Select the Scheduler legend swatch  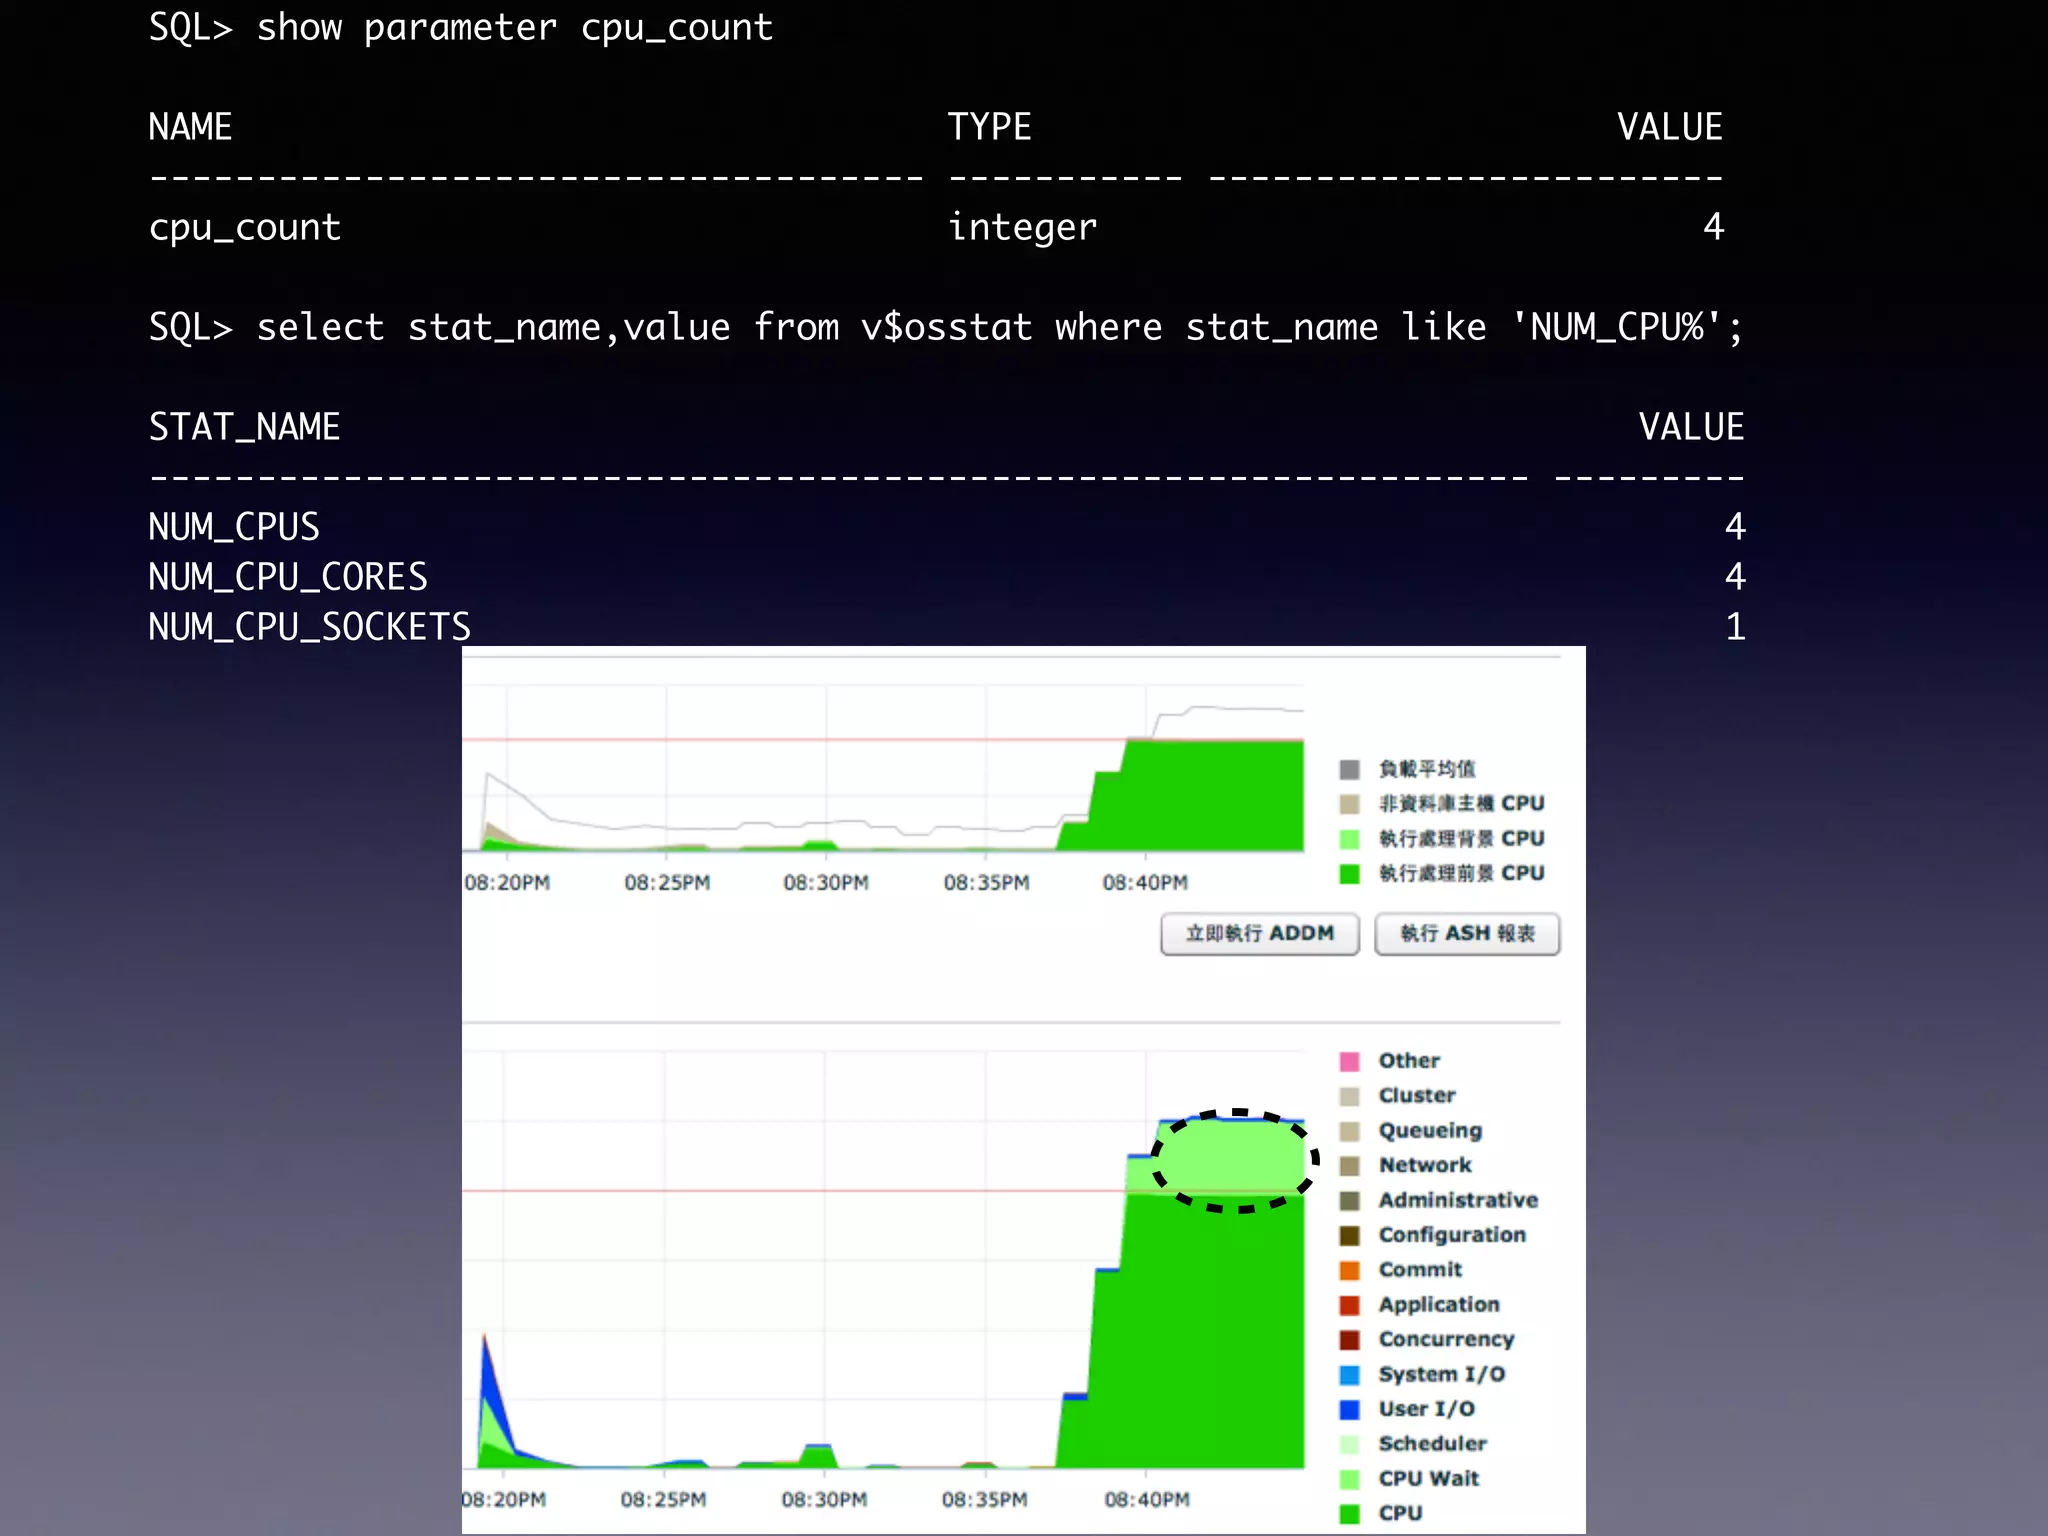click(1349, 1444)
